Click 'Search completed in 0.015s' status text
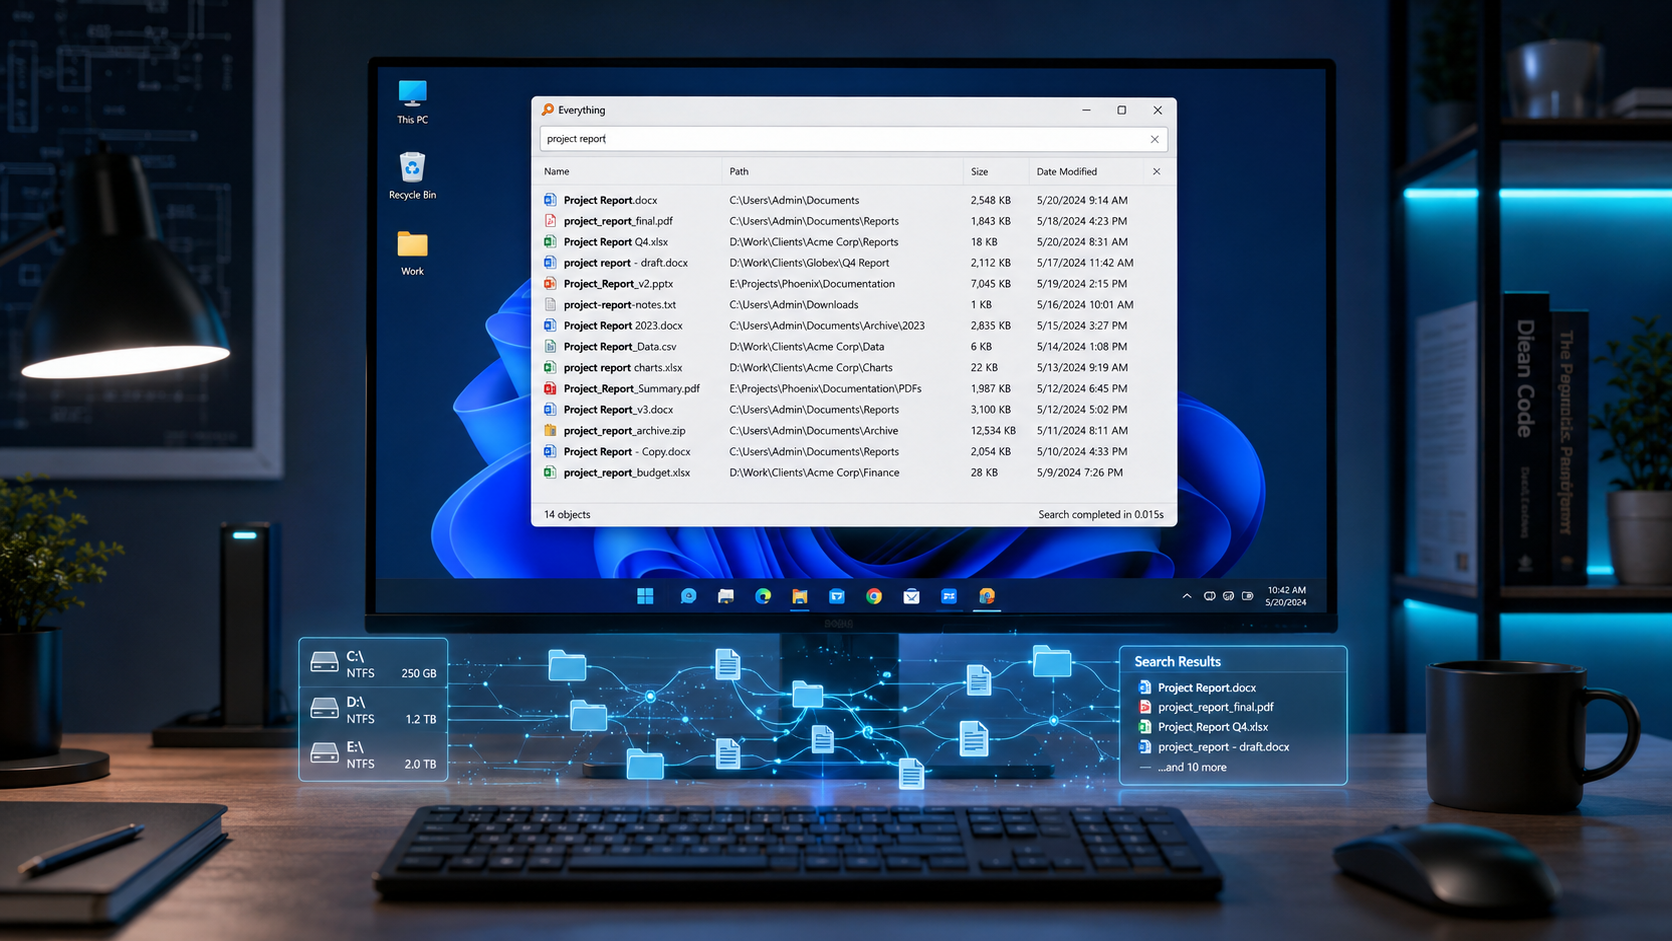 [x=1101, y=515]
